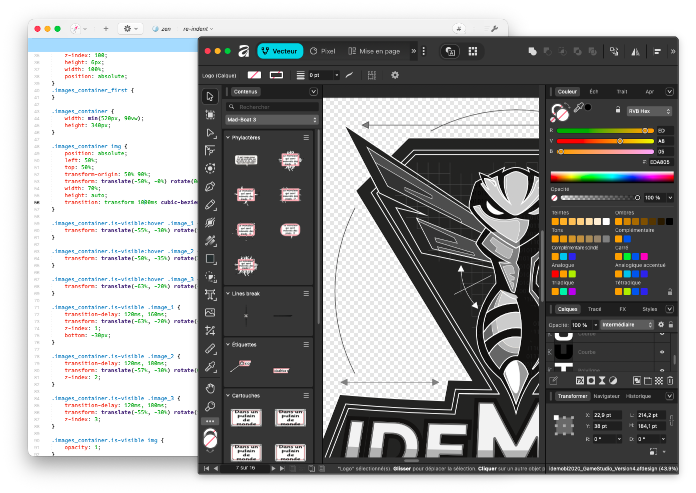Open the Historique tab
The width and height of the screenshot is (696, 493).
[638, 396]
